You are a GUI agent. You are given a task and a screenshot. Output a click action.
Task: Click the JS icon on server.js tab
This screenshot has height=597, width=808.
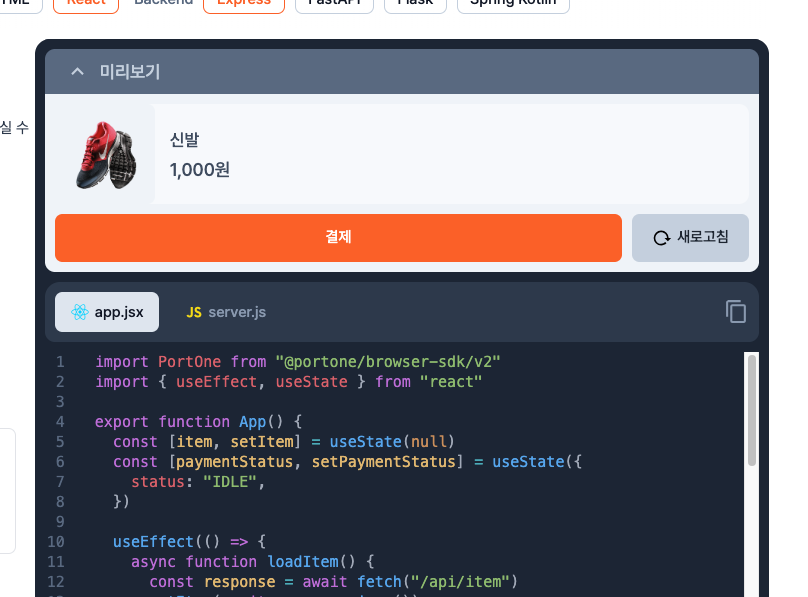(x=194, y=312)
